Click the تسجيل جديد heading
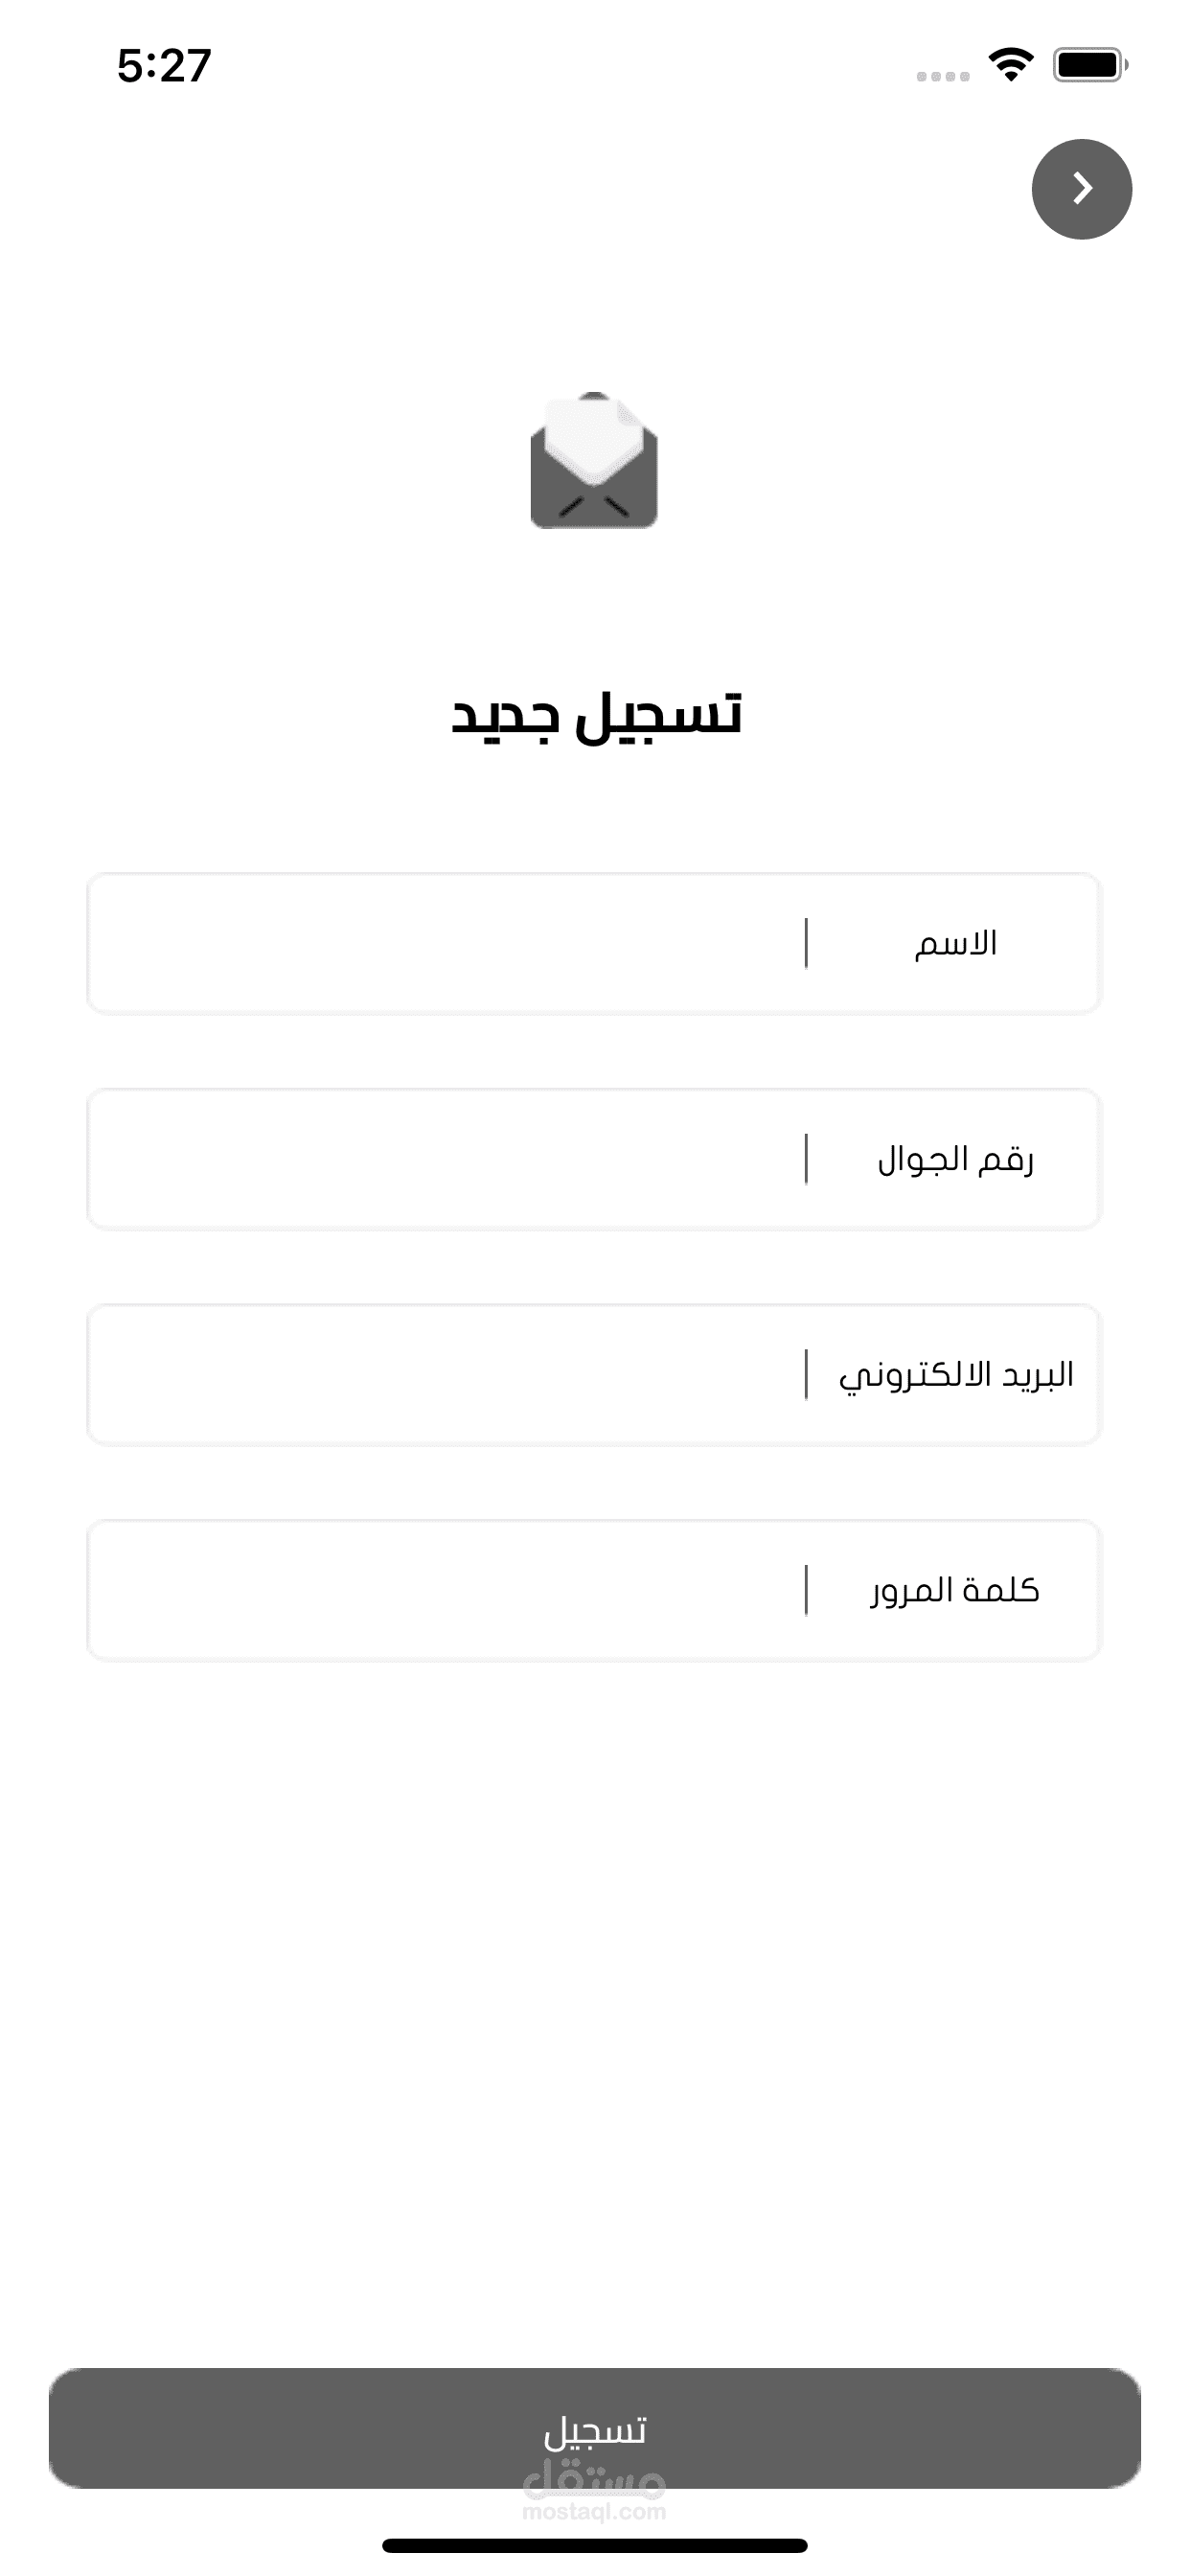 click(x=596, y=715)
